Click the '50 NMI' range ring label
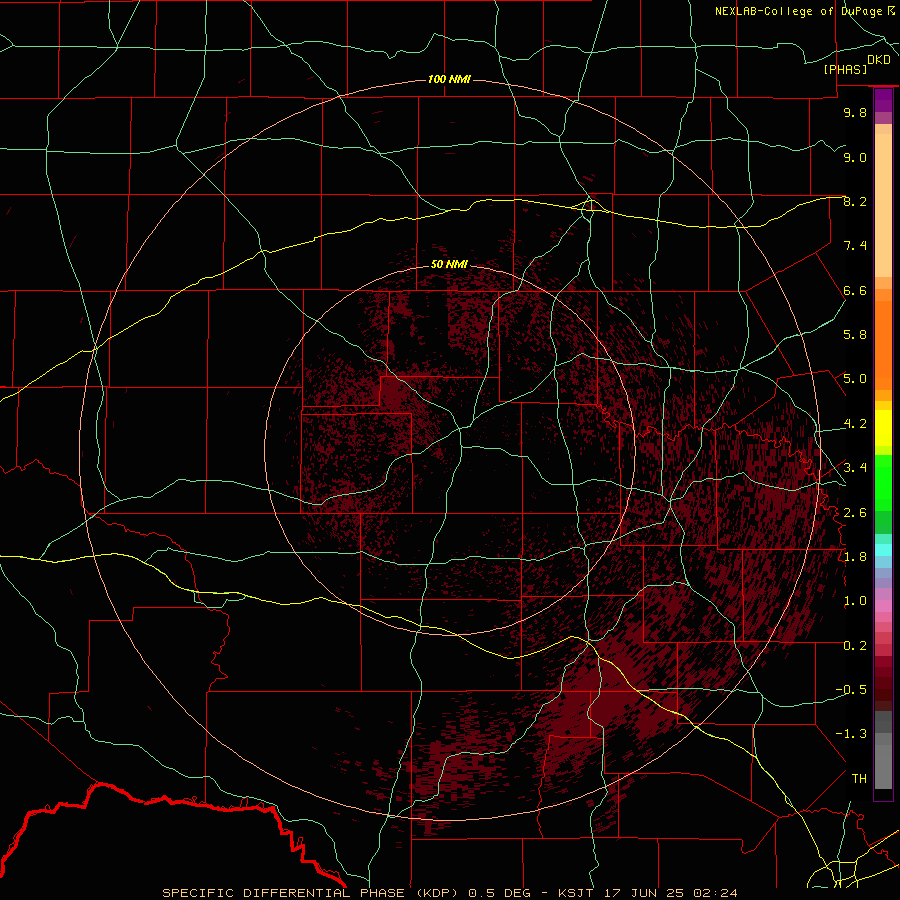This screenshot has width=900, height=900. [449, 264]
